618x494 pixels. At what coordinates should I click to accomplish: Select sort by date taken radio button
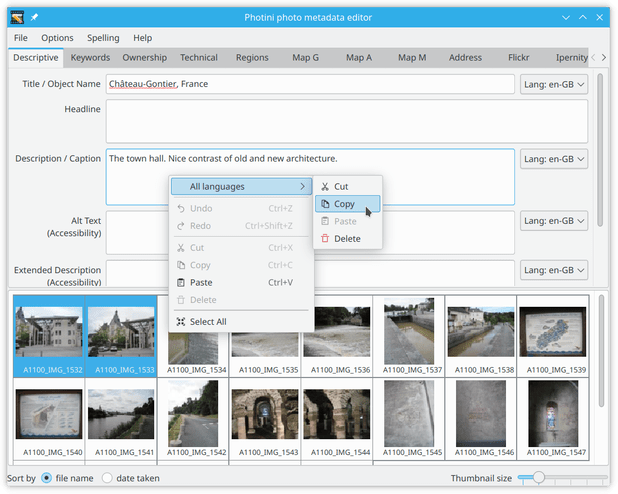pos(107,478)
